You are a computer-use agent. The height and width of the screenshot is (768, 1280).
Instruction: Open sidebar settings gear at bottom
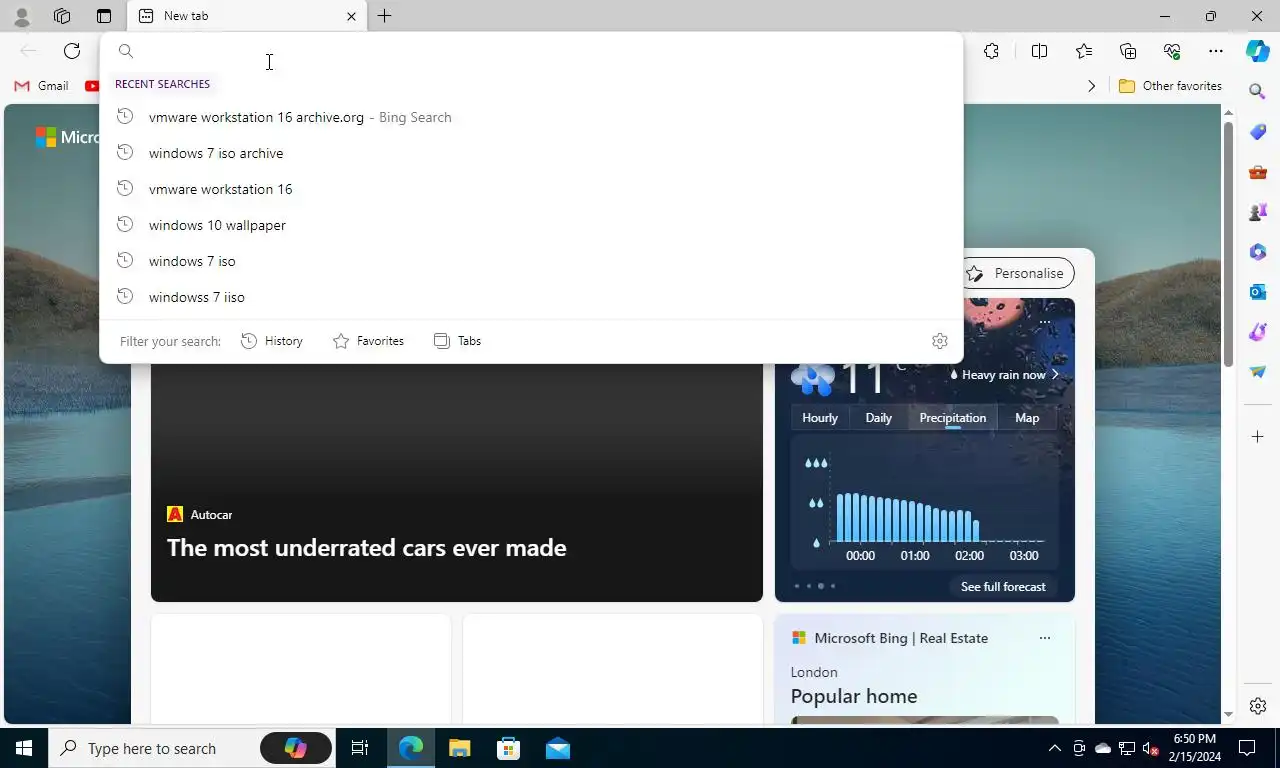[x=1258, y=706]
